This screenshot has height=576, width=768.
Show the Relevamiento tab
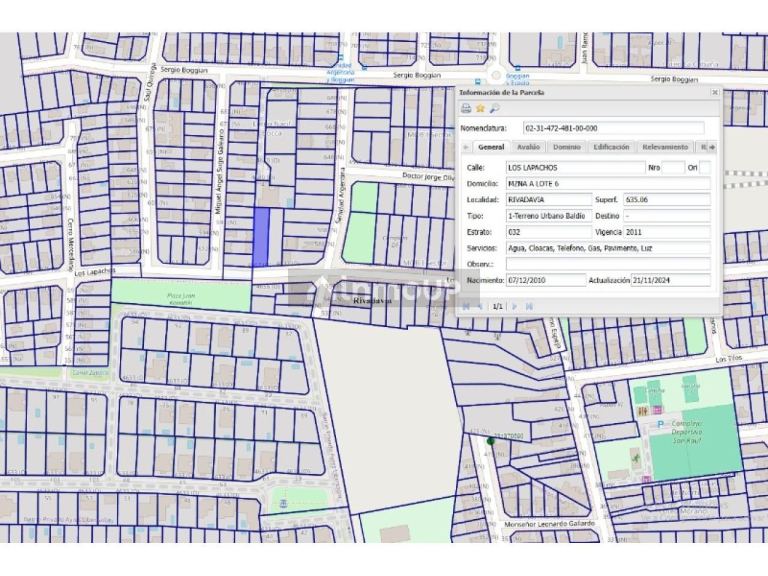click(665, 147)
